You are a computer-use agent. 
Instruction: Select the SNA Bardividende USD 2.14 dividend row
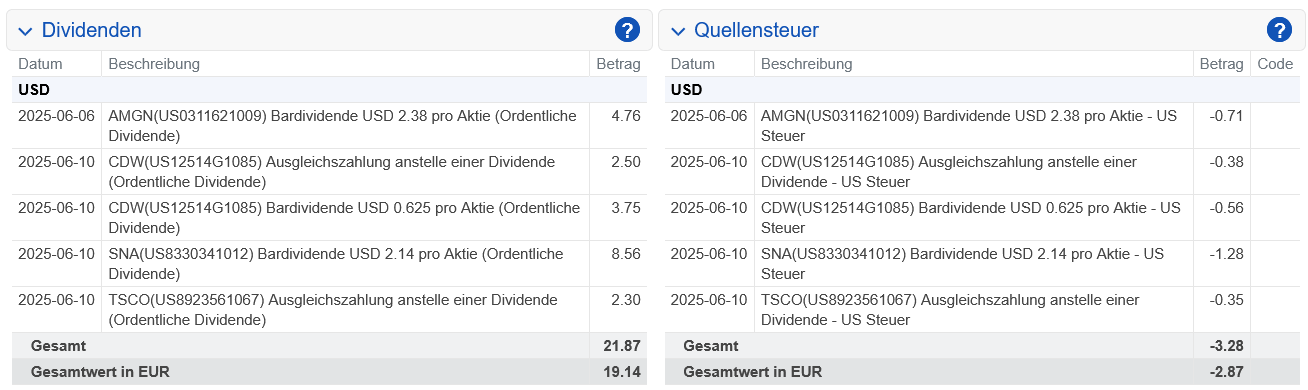coord(329,263)
